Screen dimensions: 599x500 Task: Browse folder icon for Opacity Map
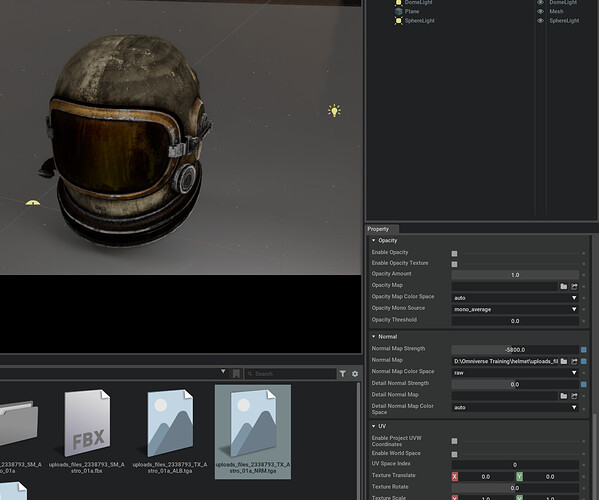pyautogui.click(x=563, y=286)
